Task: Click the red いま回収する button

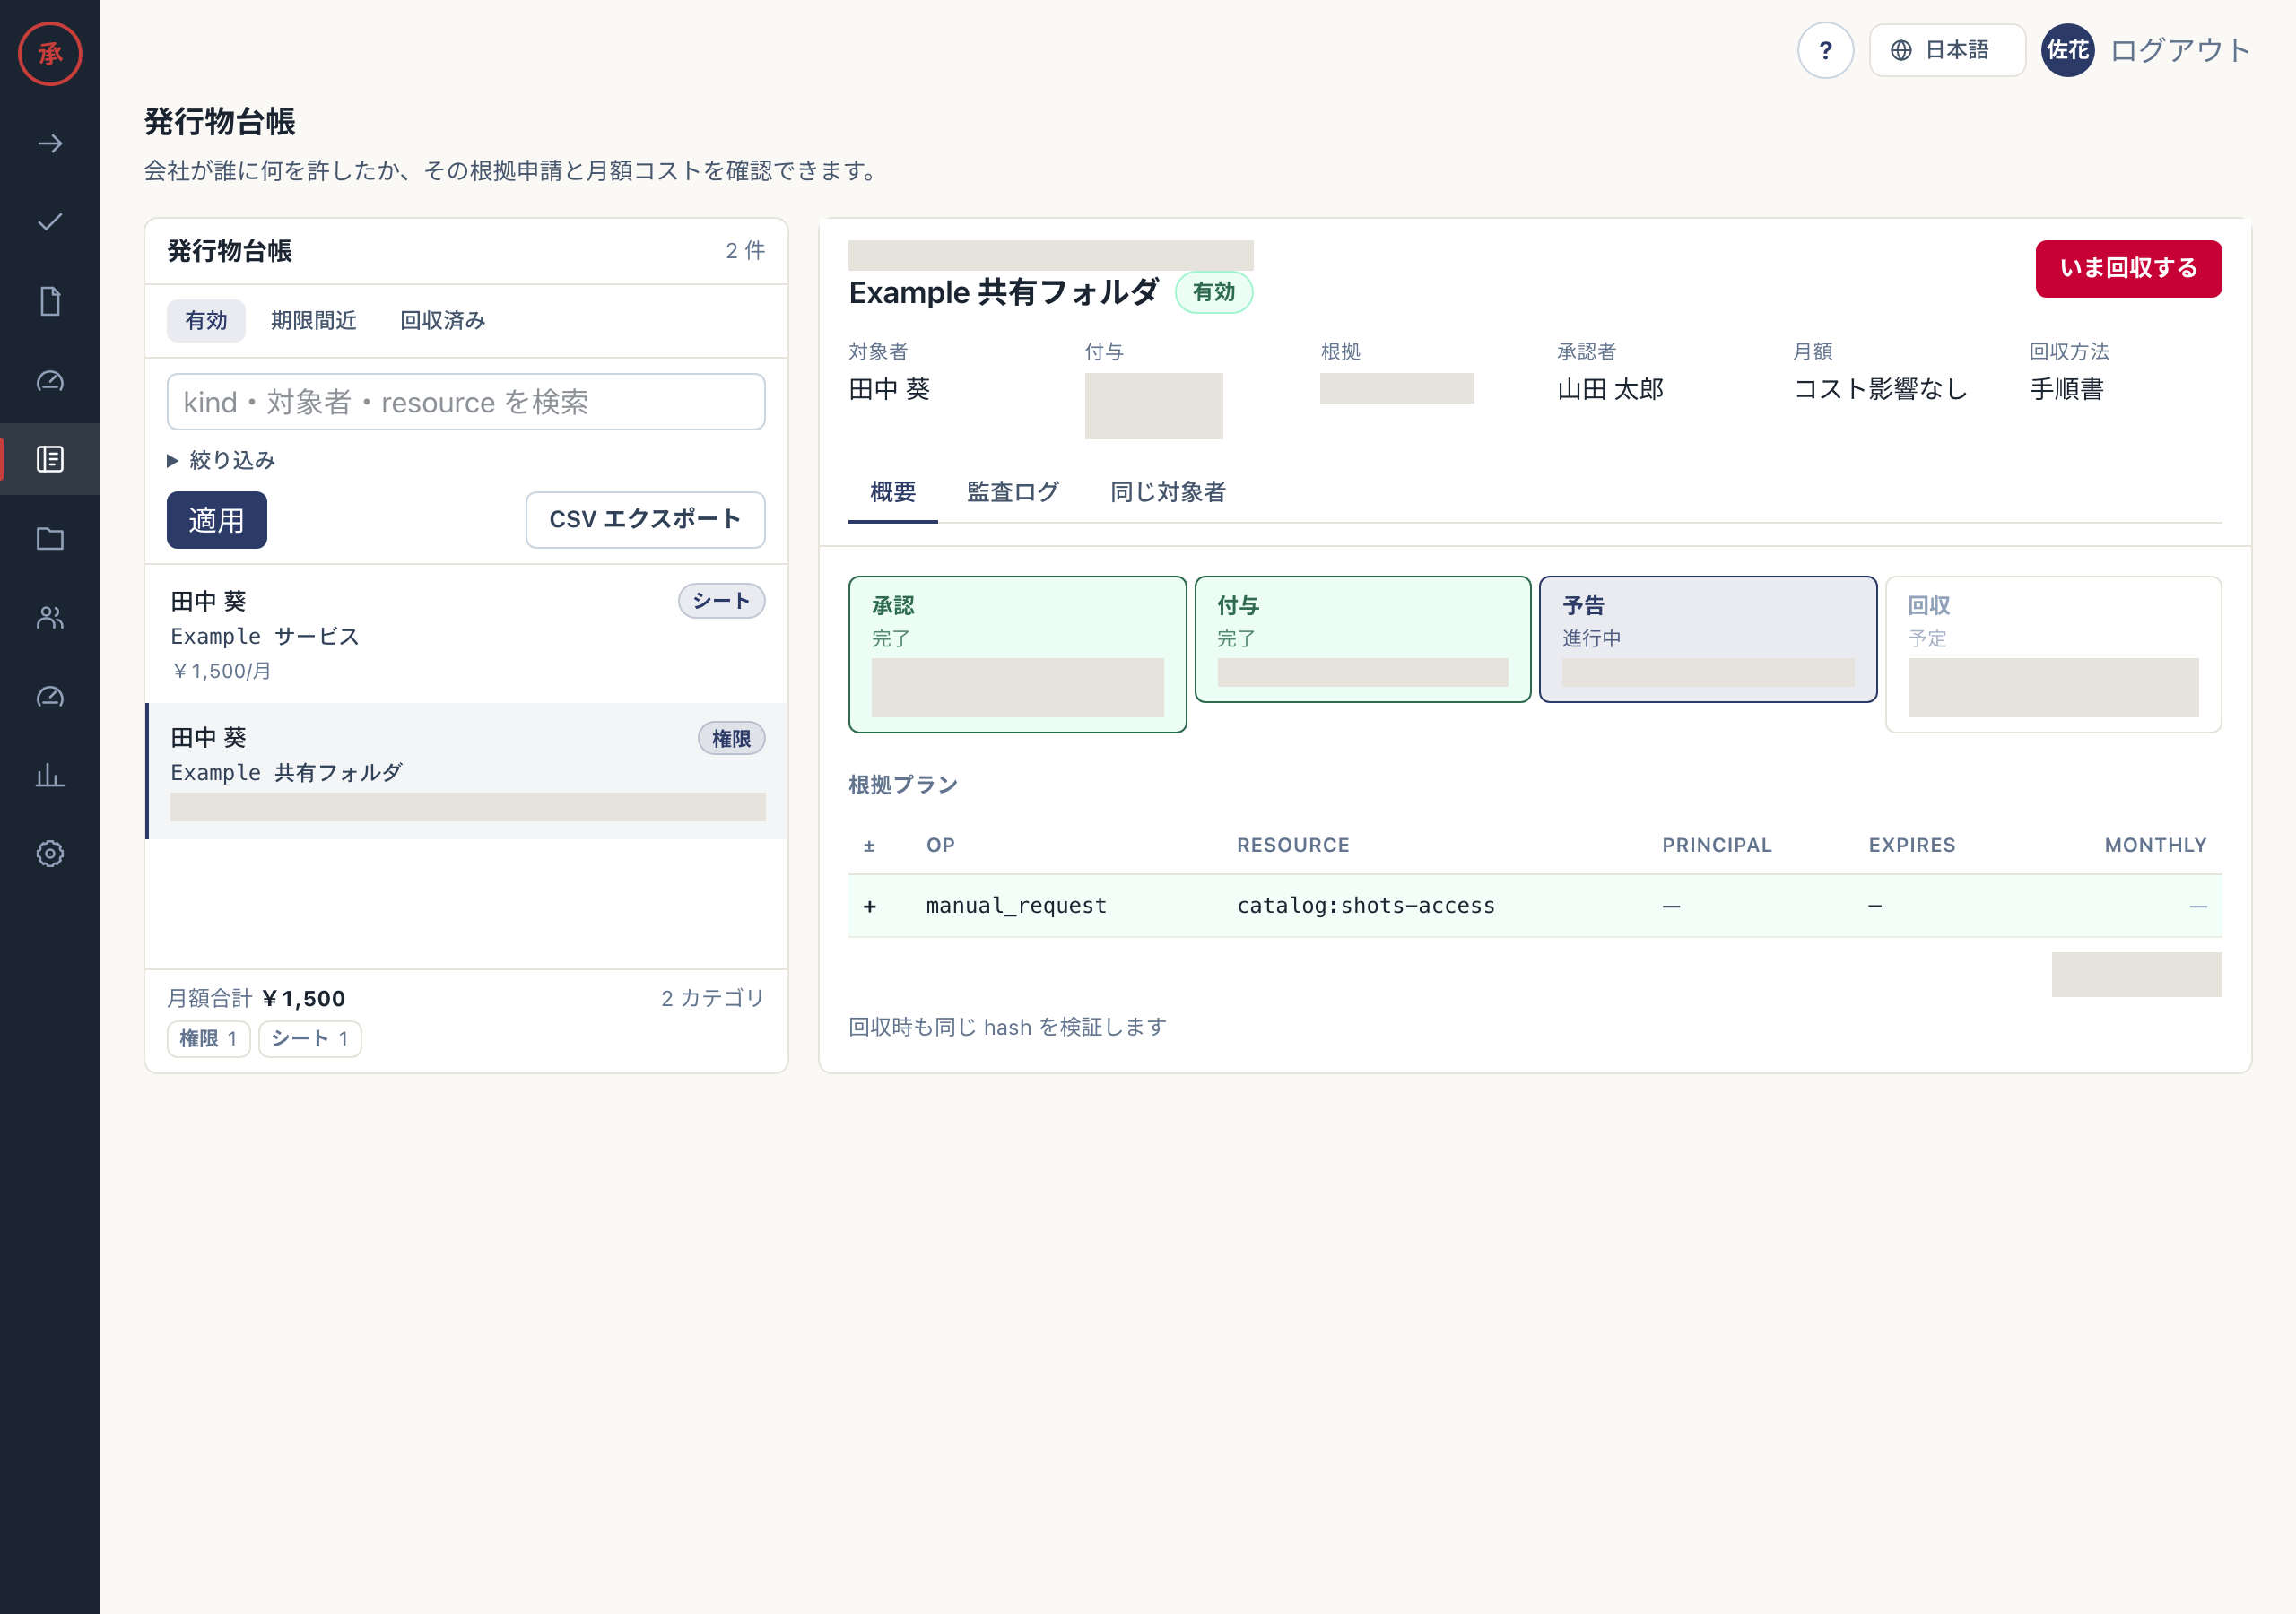Action: pos(2128,269)
